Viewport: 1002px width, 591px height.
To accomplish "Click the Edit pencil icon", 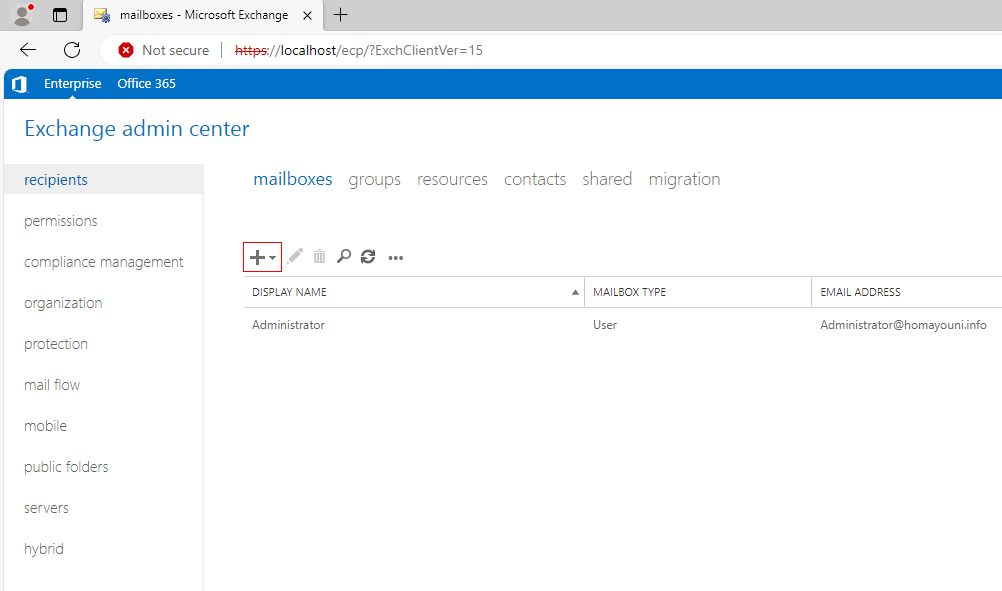I will point(295,257).
